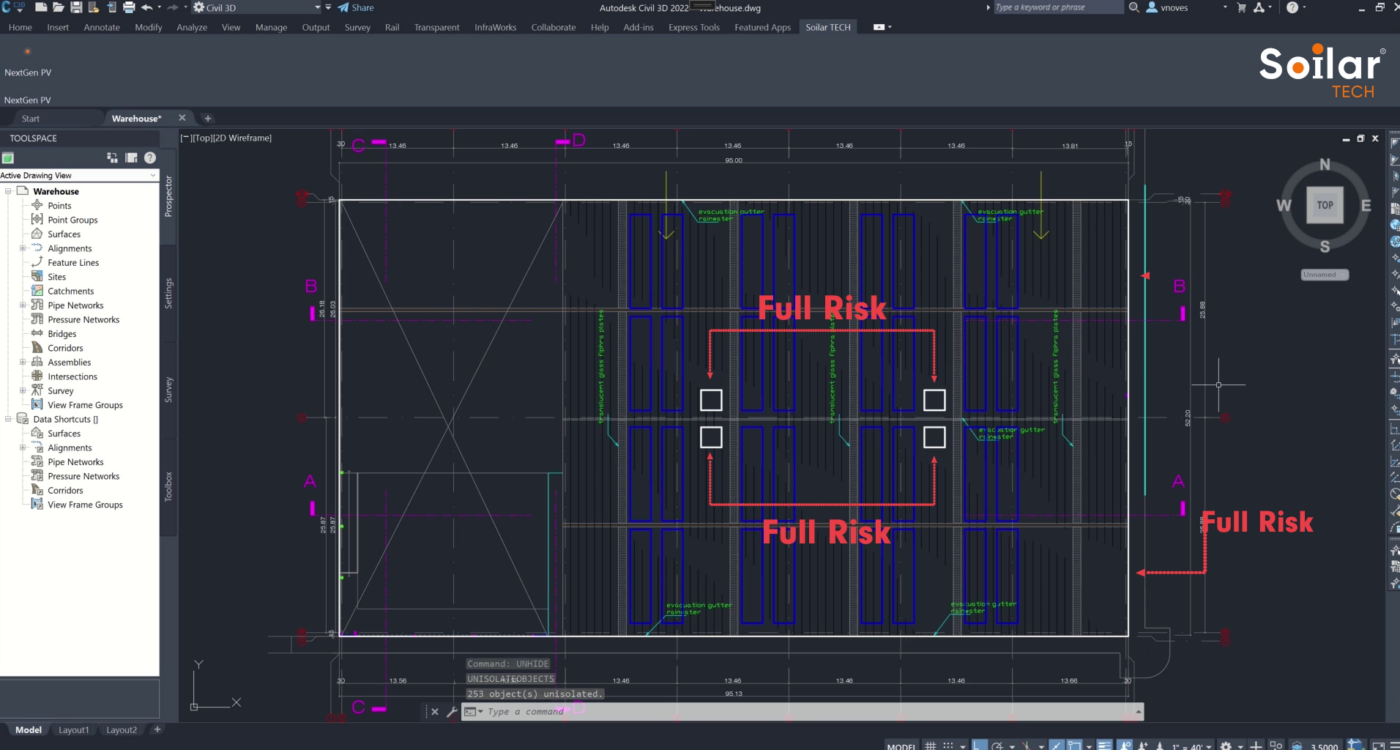
Task: Toggle lineweight display in status bar
Action: click(x=1104, y=743)
